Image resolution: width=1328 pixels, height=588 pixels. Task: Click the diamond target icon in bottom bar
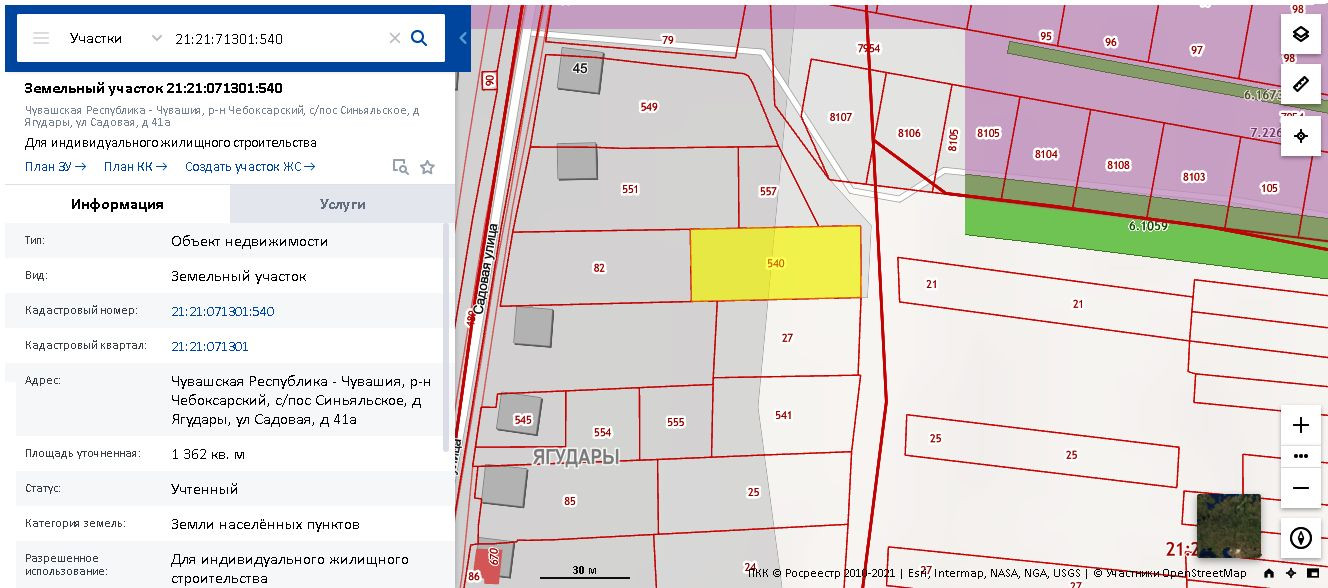coord(1291,573)
